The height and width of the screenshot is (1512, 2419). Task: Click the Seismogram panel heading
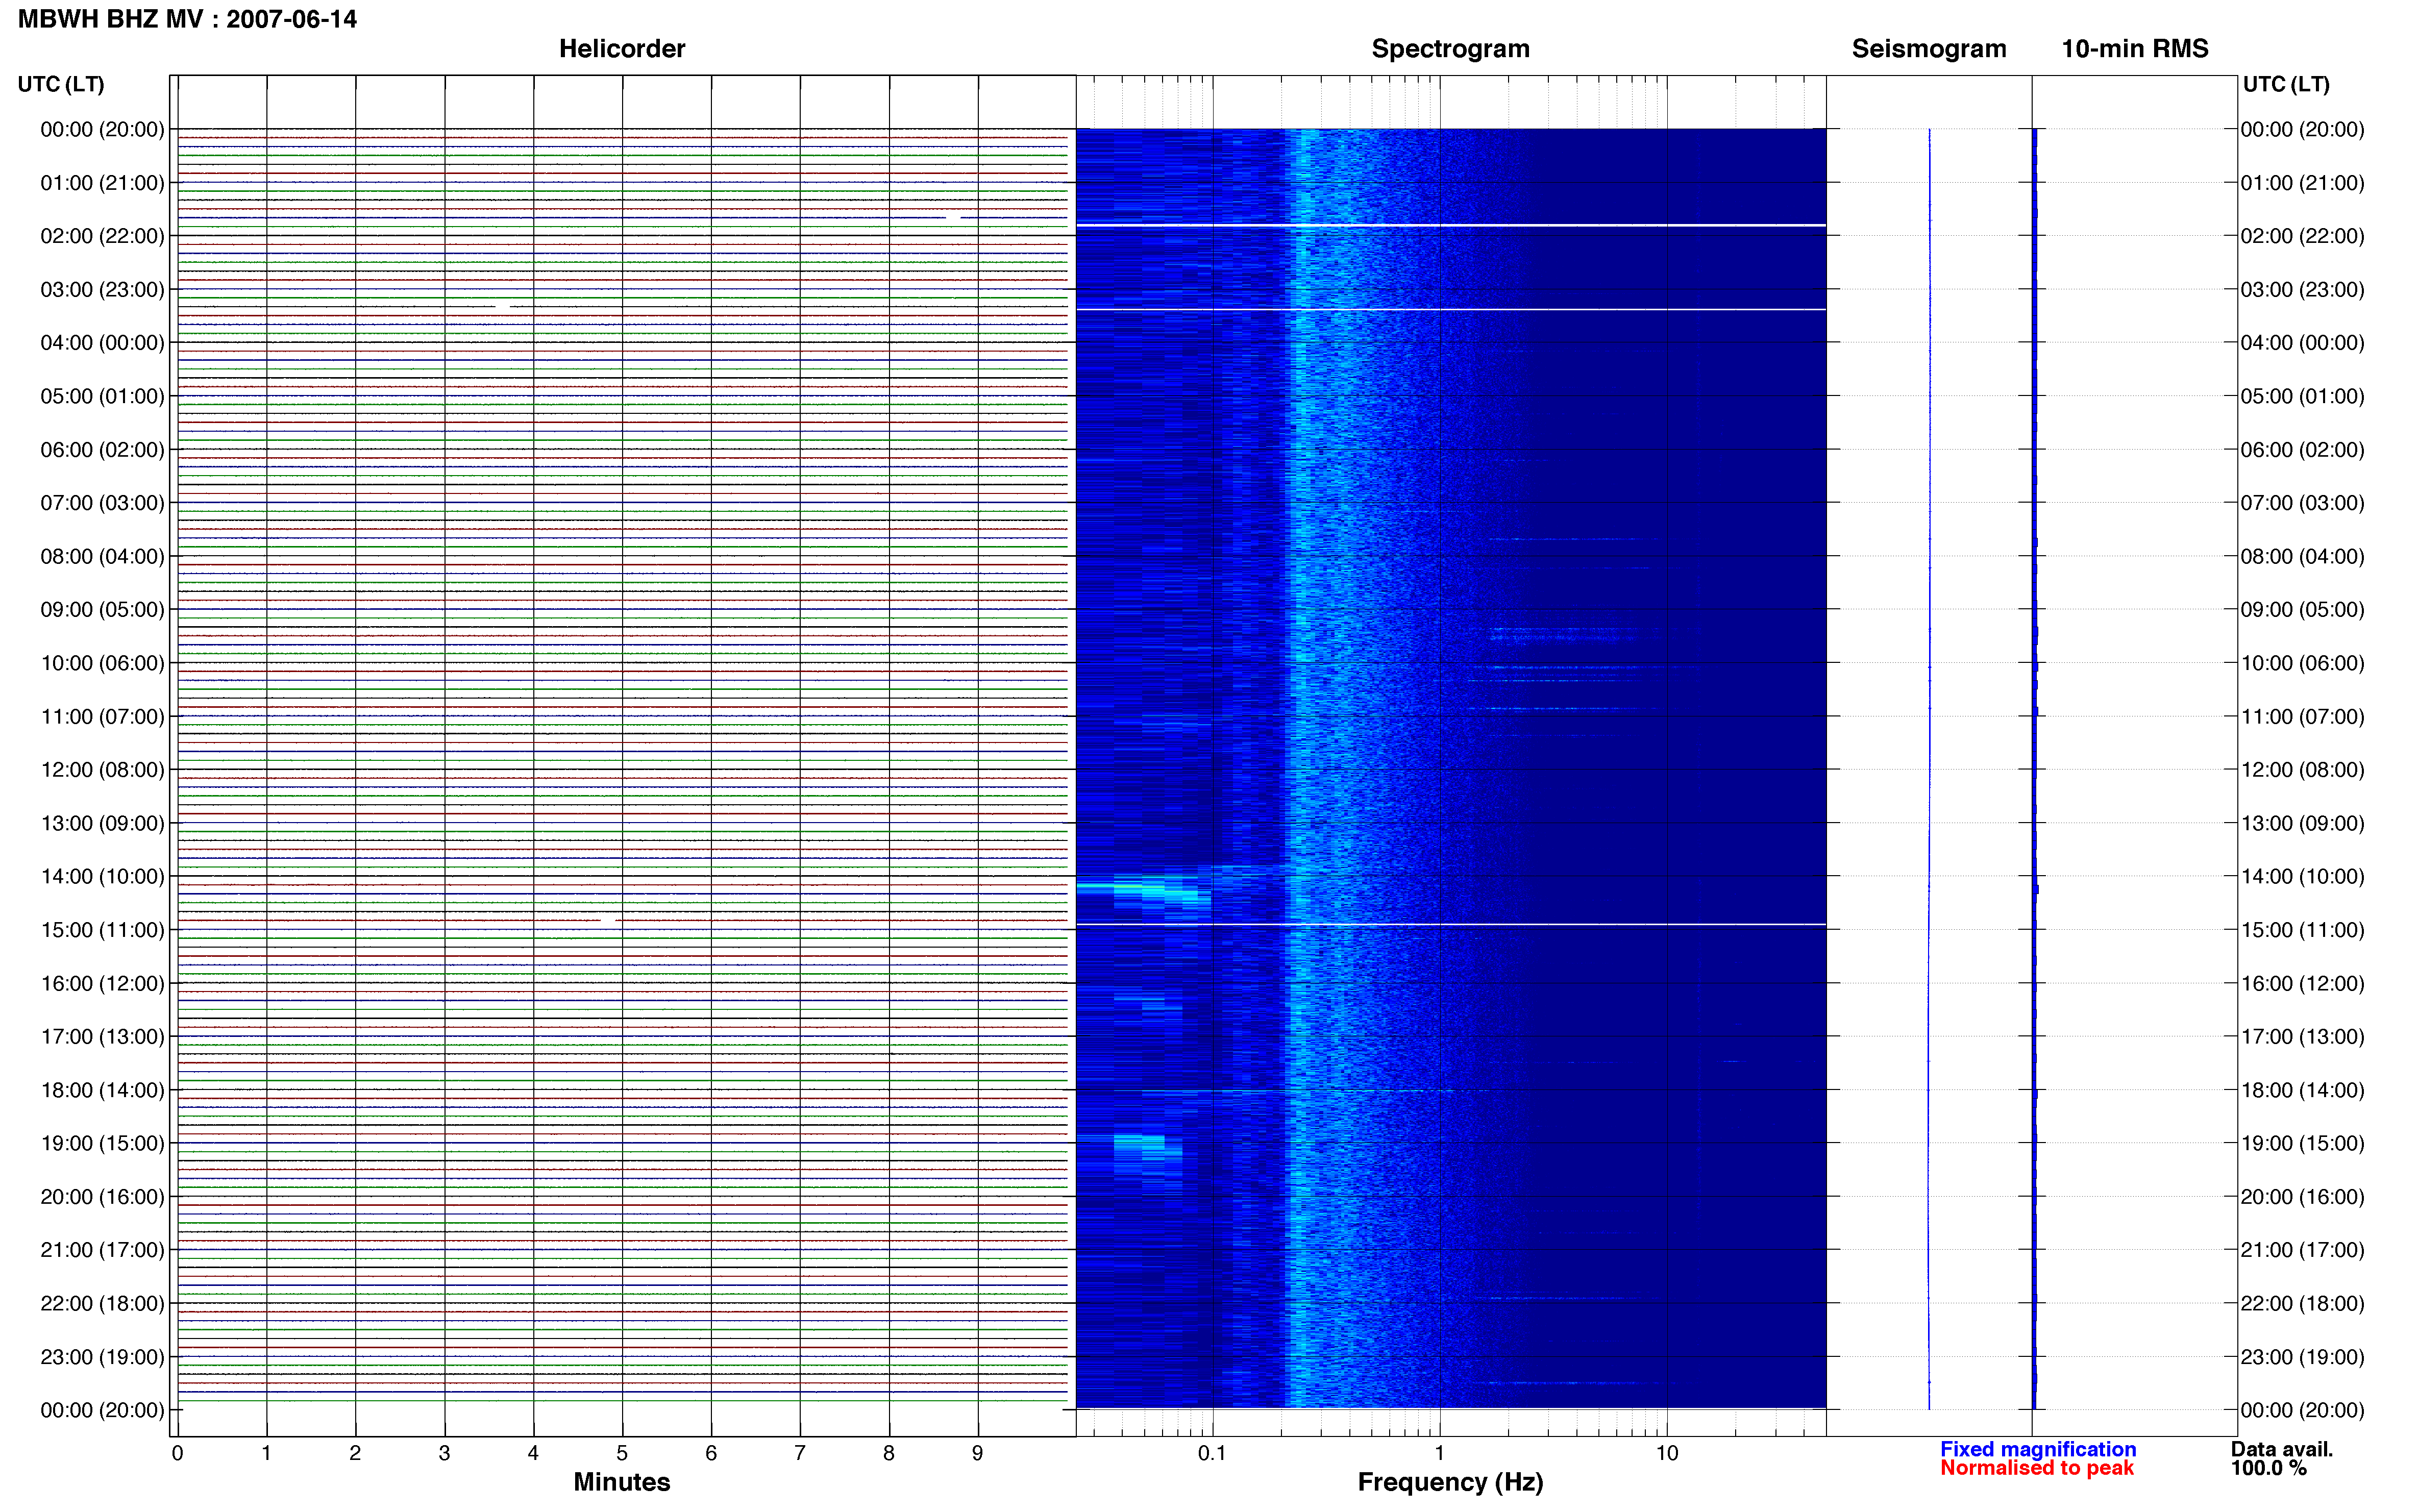click(x=1928, y=49)
